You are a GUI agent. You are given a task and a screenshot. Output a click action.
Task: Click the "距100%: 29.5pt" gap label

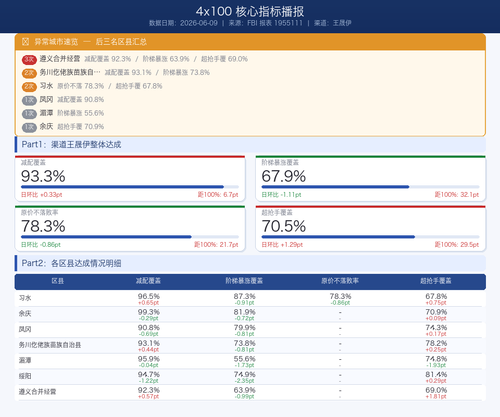click(x=457, y=245)
